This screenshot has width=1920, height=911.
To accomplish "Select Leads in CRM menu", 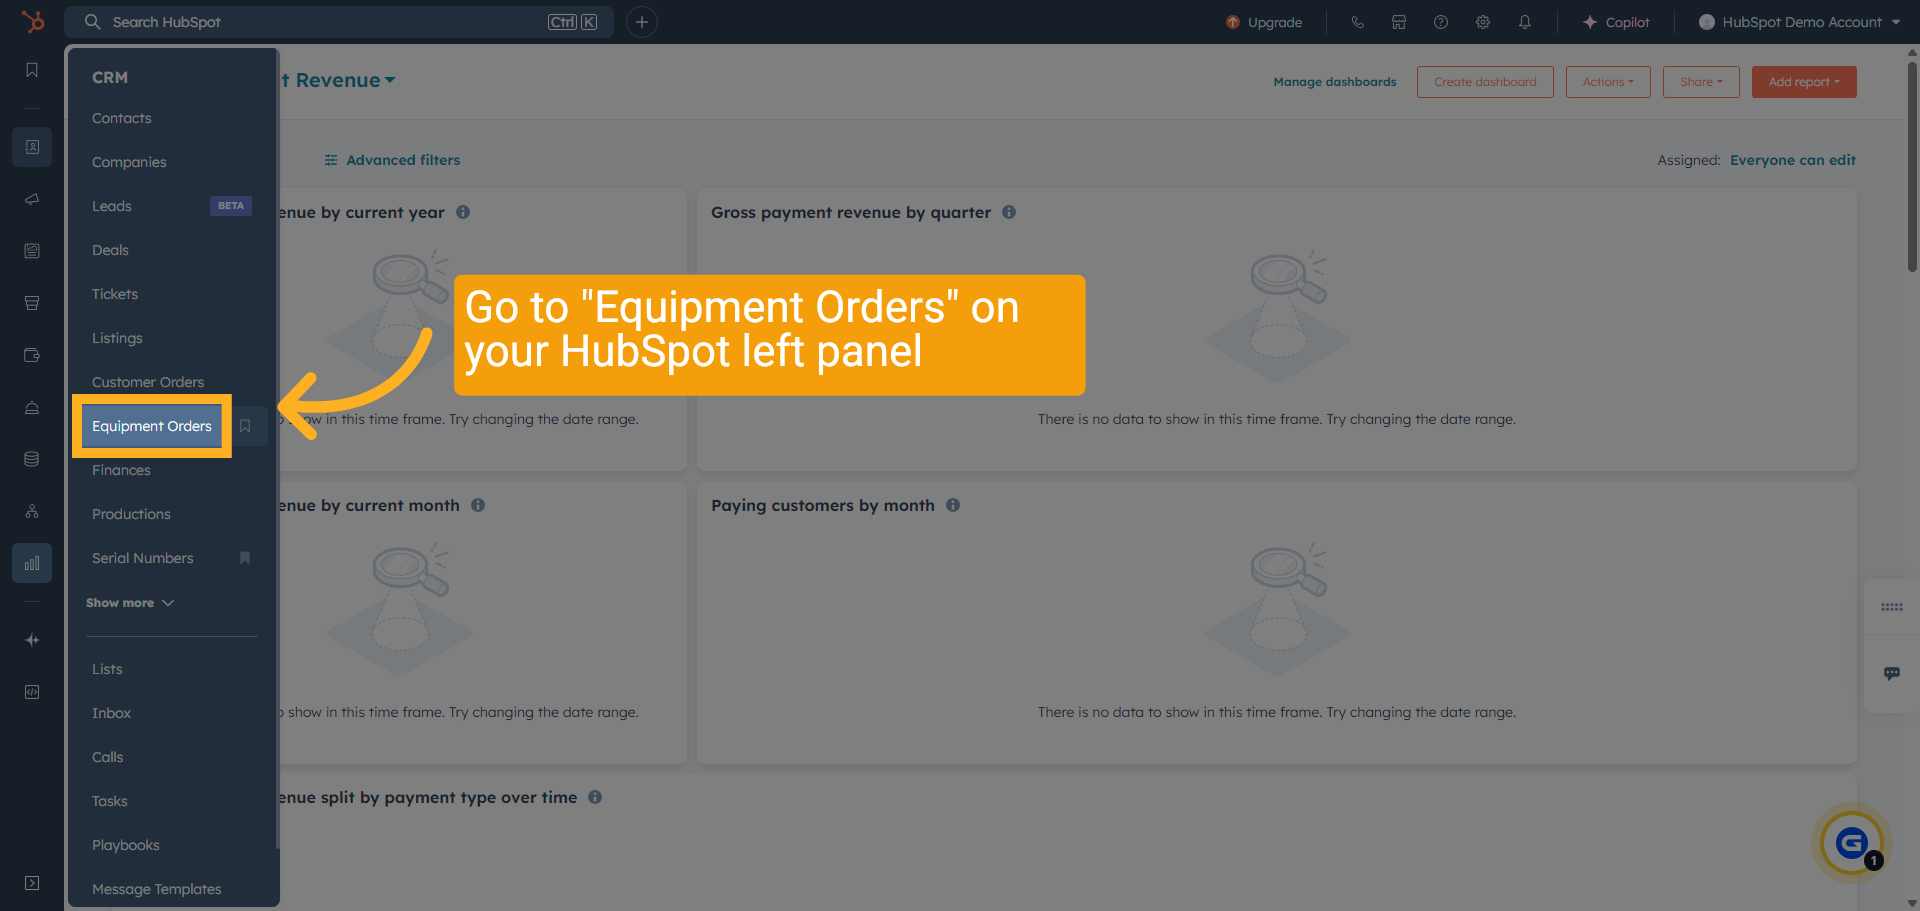I will [x=112, y=206].
